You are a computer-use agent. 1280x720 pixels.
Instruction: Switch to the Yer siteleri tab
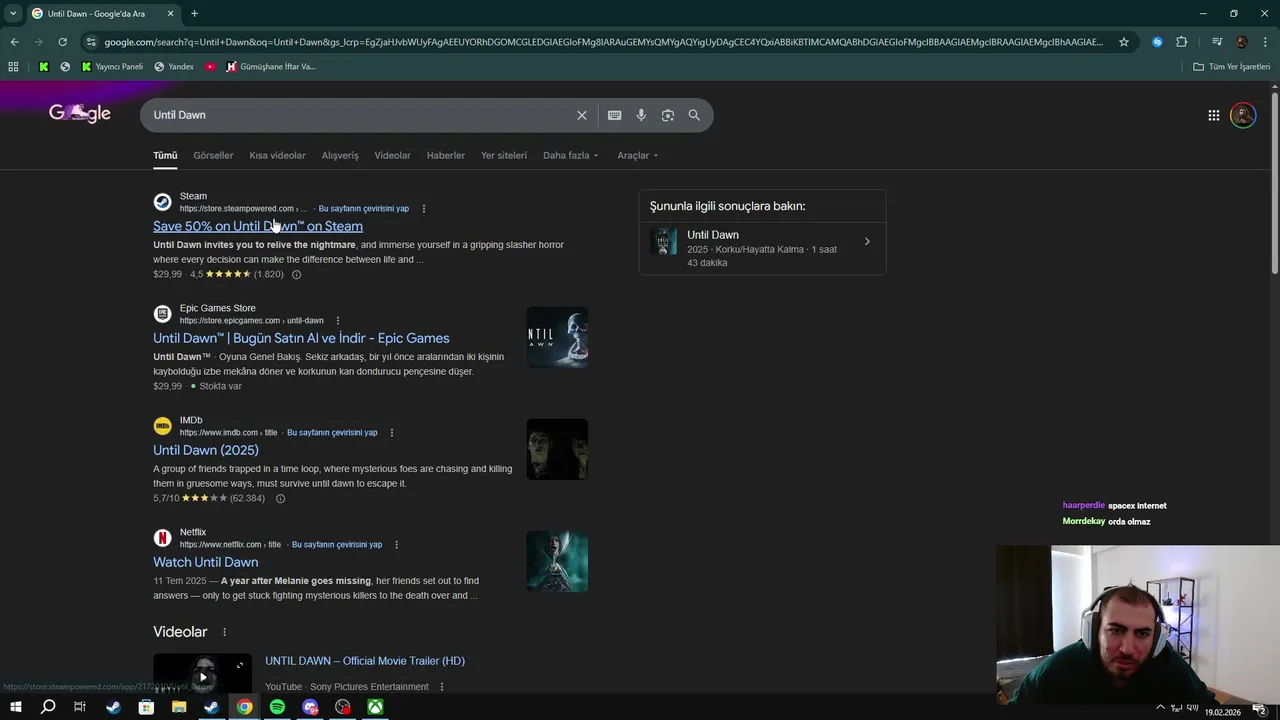coord(504,155)
